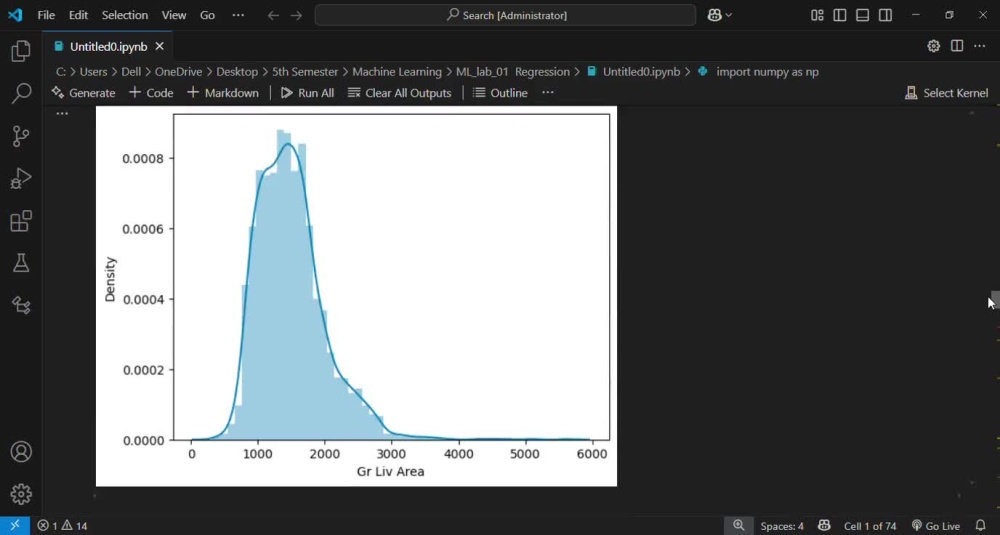Open notebook settings gear in editor toolbar
The image size is (1000, 535).
point(934,46)
